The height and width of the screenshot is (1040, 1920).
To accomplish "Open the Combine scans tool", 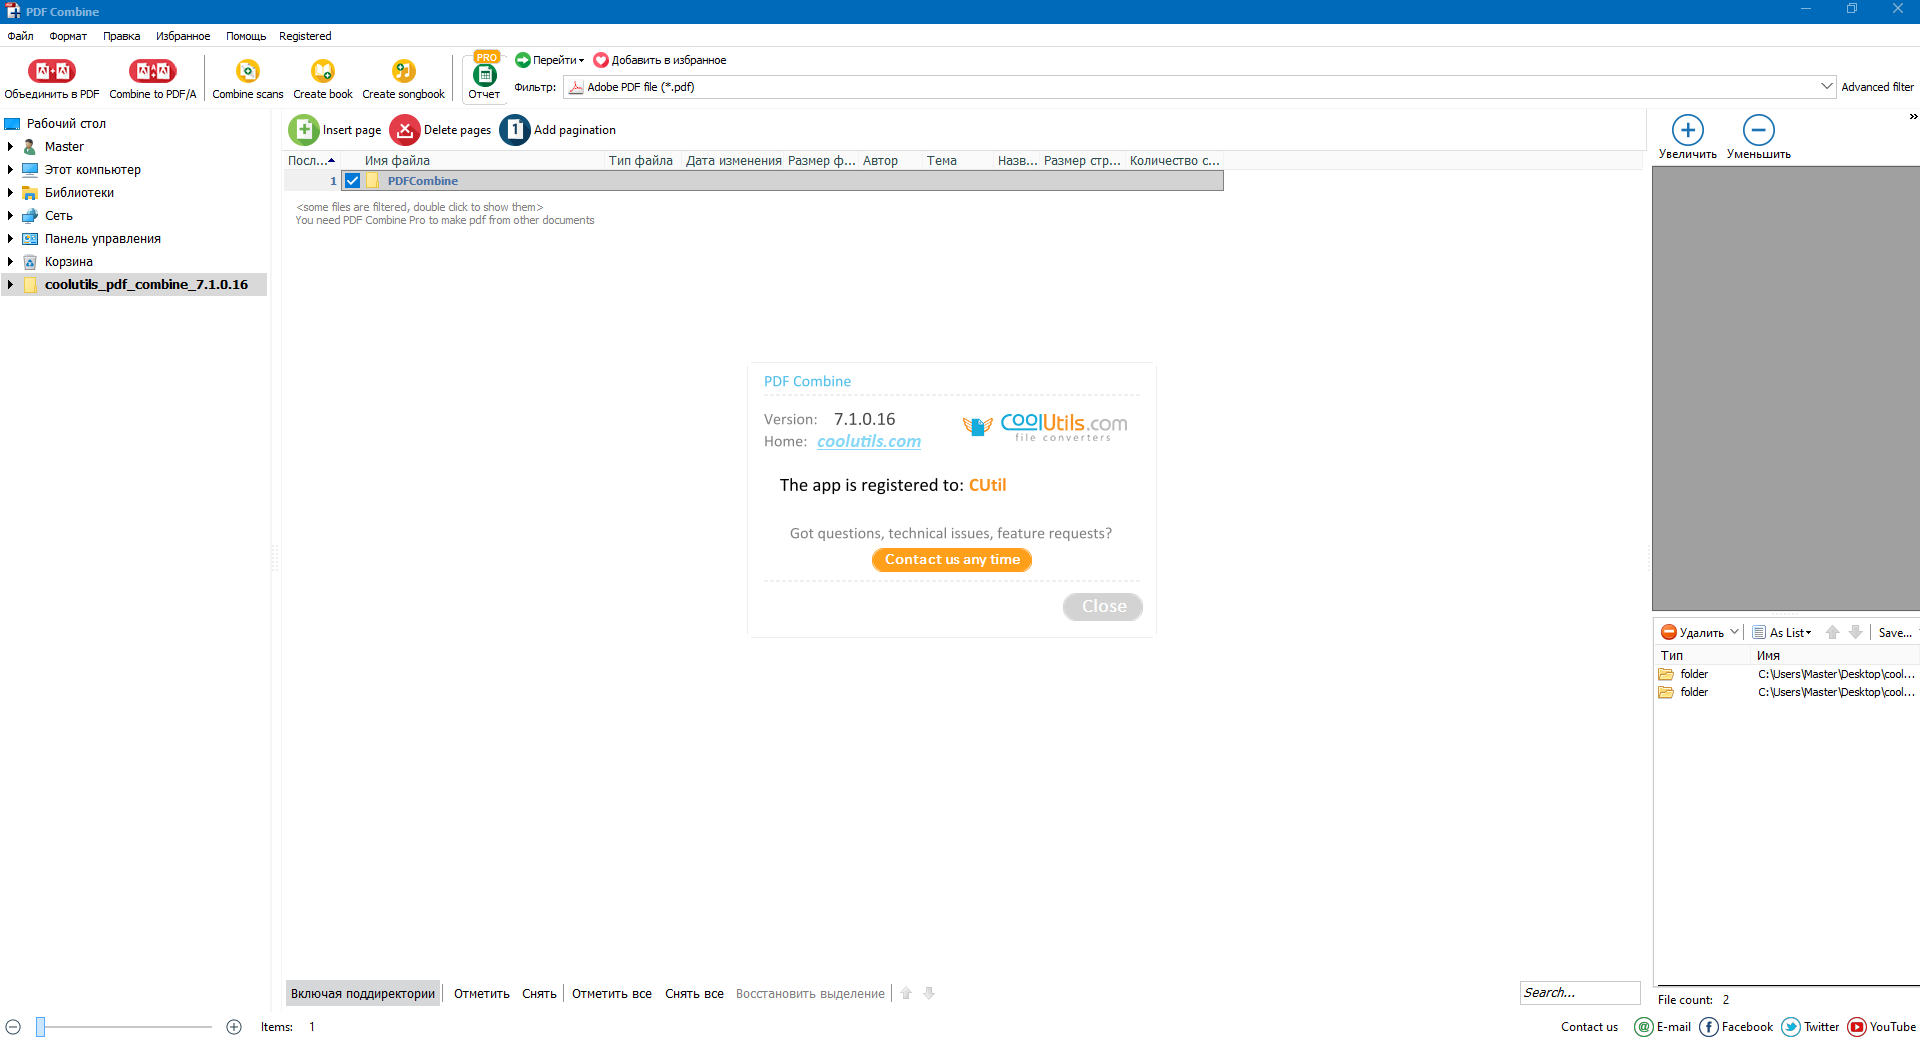I will tap(247, 72).
